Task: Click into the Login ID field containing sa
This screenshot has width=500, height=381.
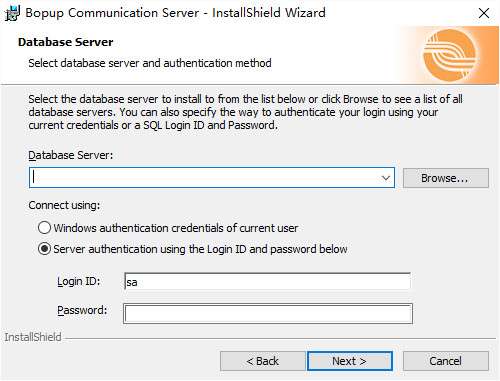Action: point(267,282)
